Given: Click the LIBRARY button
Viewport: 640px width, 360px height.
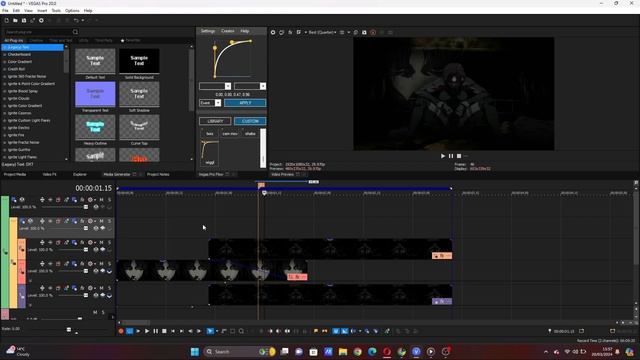Looking at the screenshot, I should [215, 121].
